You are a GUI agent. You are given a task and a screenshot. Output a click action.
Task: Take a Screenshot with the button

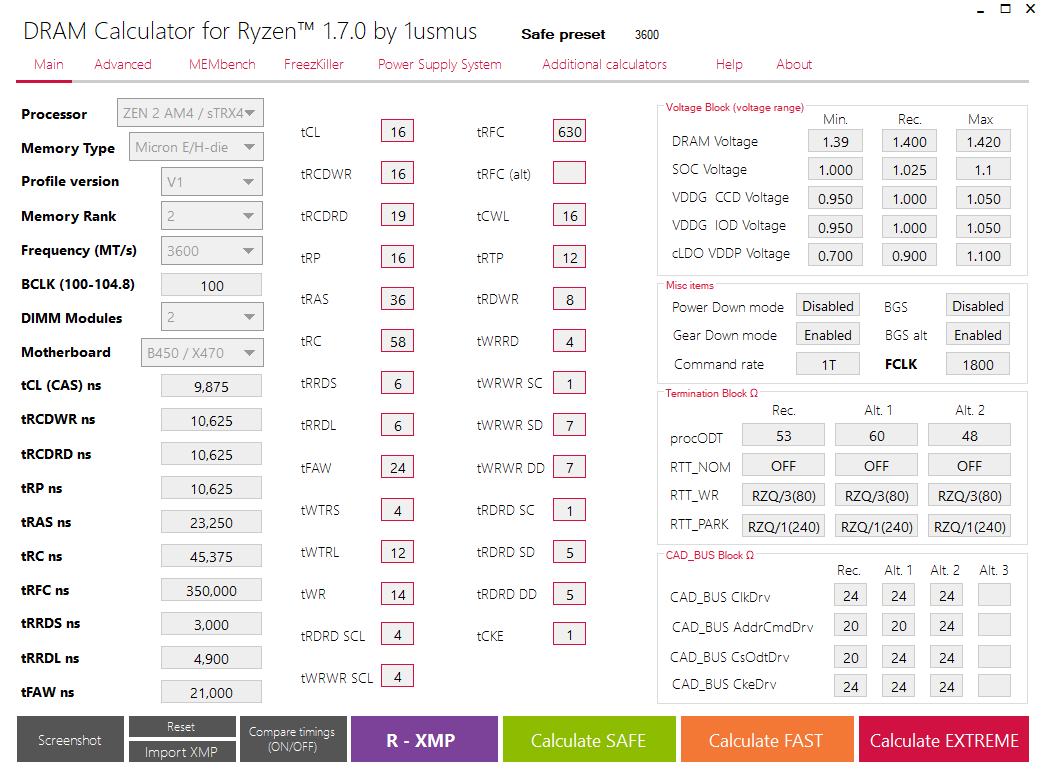point(70,739)
